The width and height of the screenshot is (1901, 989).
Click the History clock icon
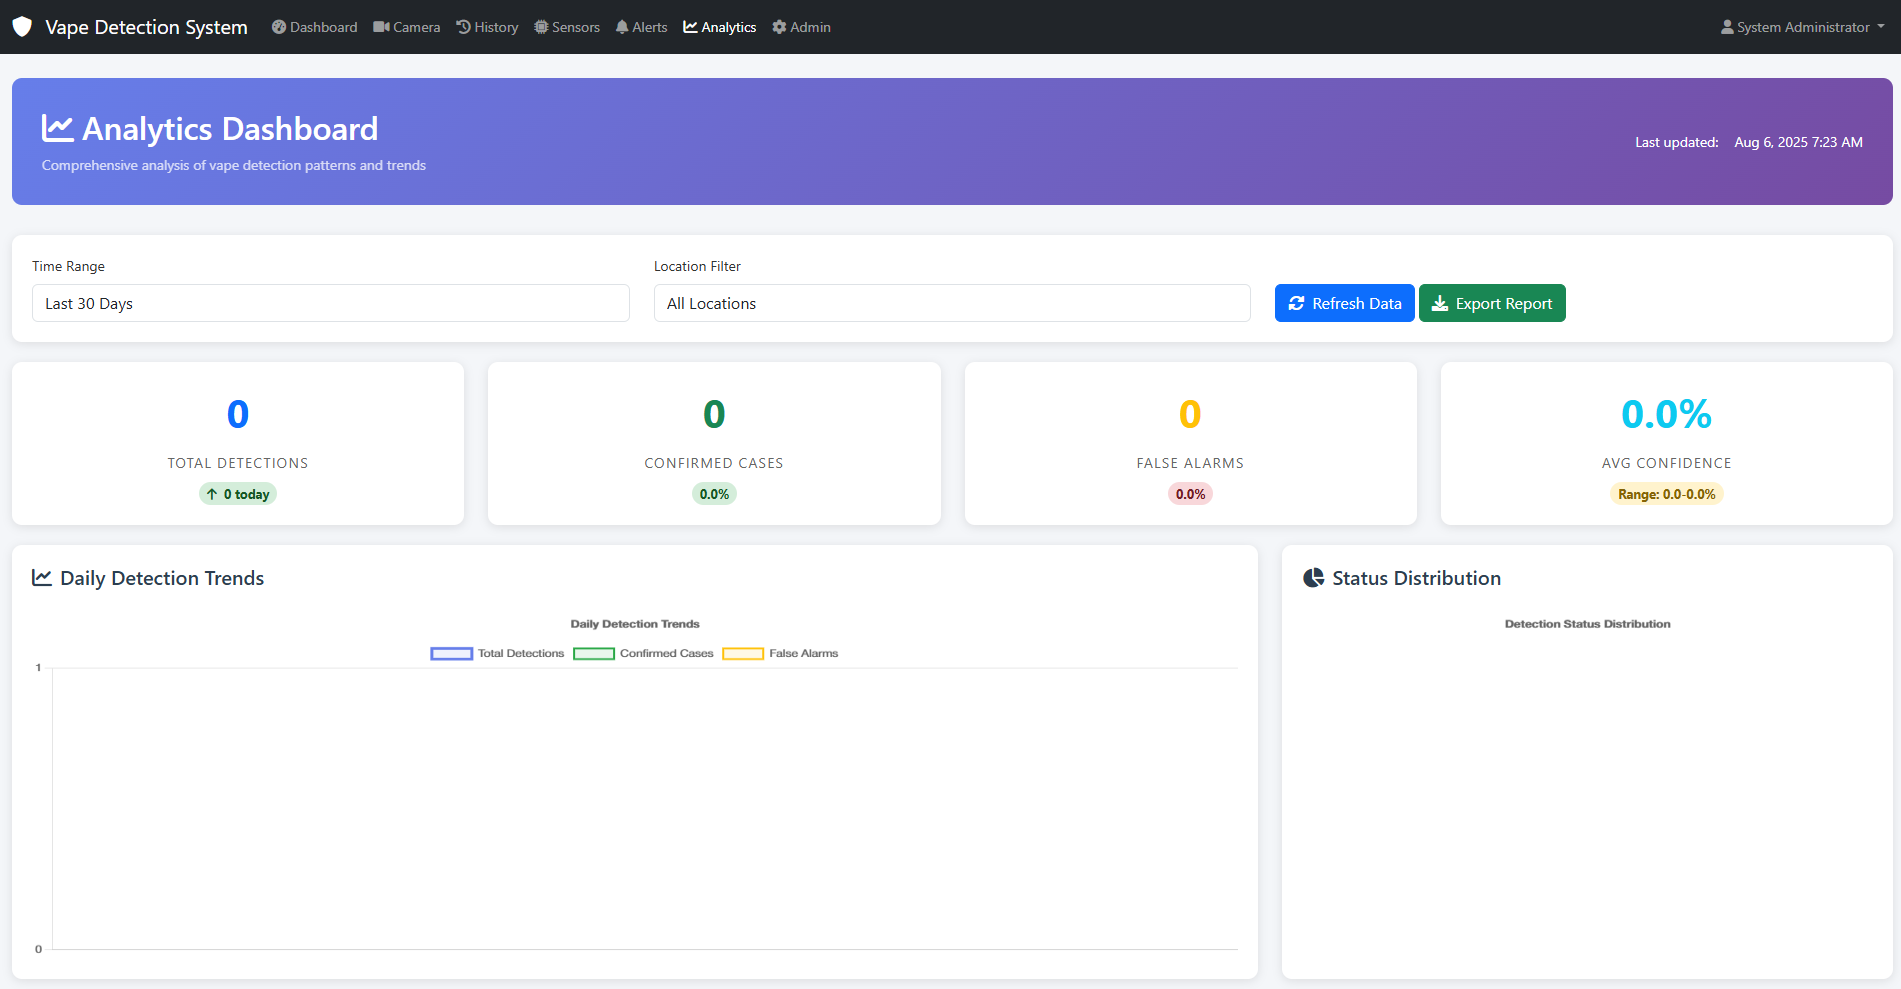[463, 27]
